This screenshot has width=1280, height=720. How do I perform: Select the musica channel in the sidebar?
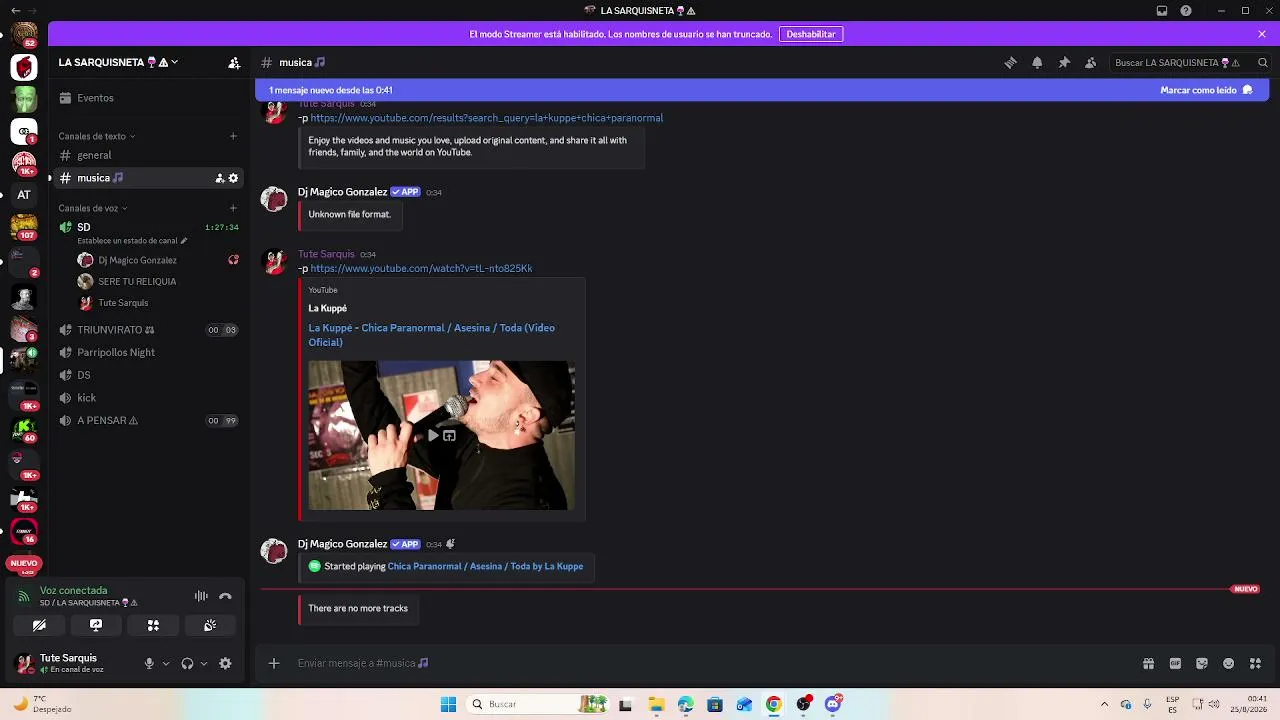coord(149,178)
